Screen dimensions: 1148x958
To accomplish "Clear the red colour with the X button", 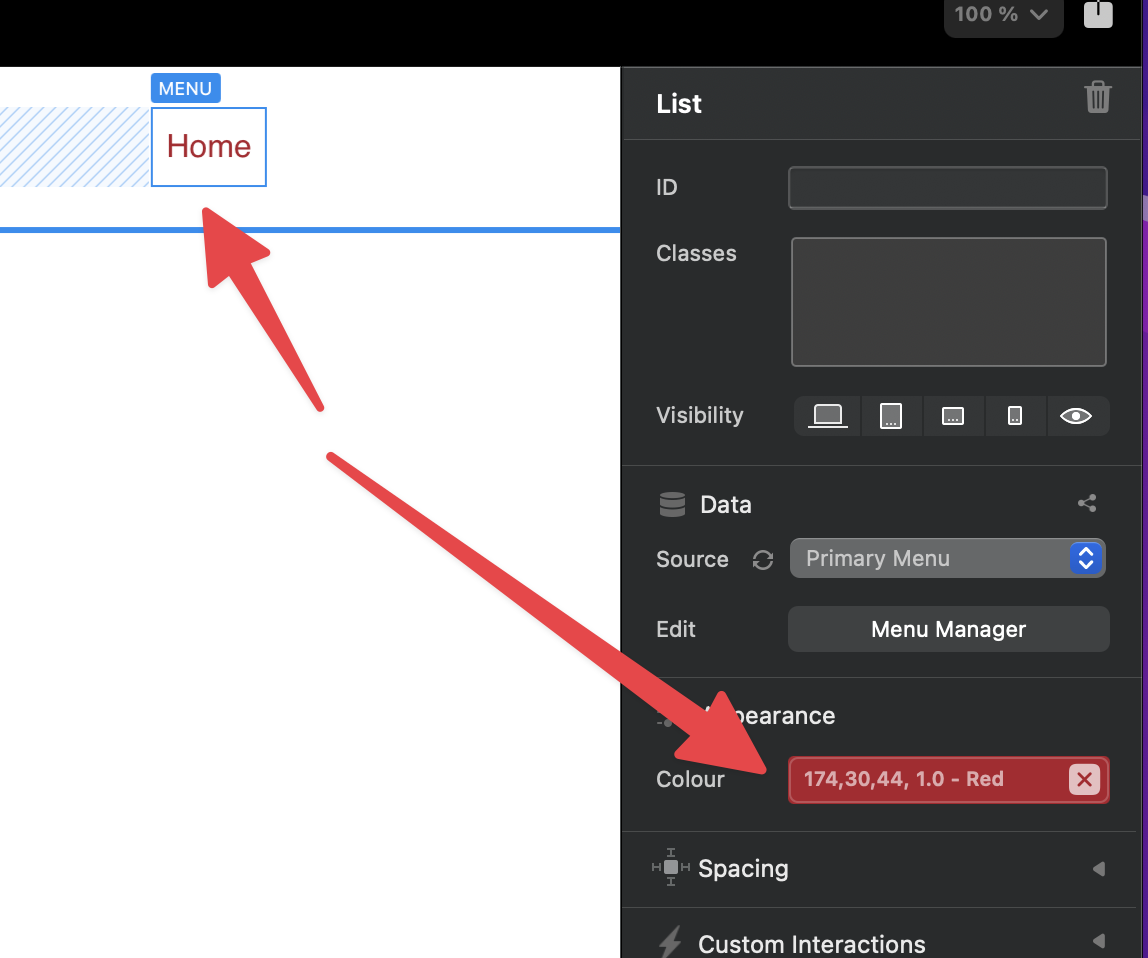I will coord(1084,780).
